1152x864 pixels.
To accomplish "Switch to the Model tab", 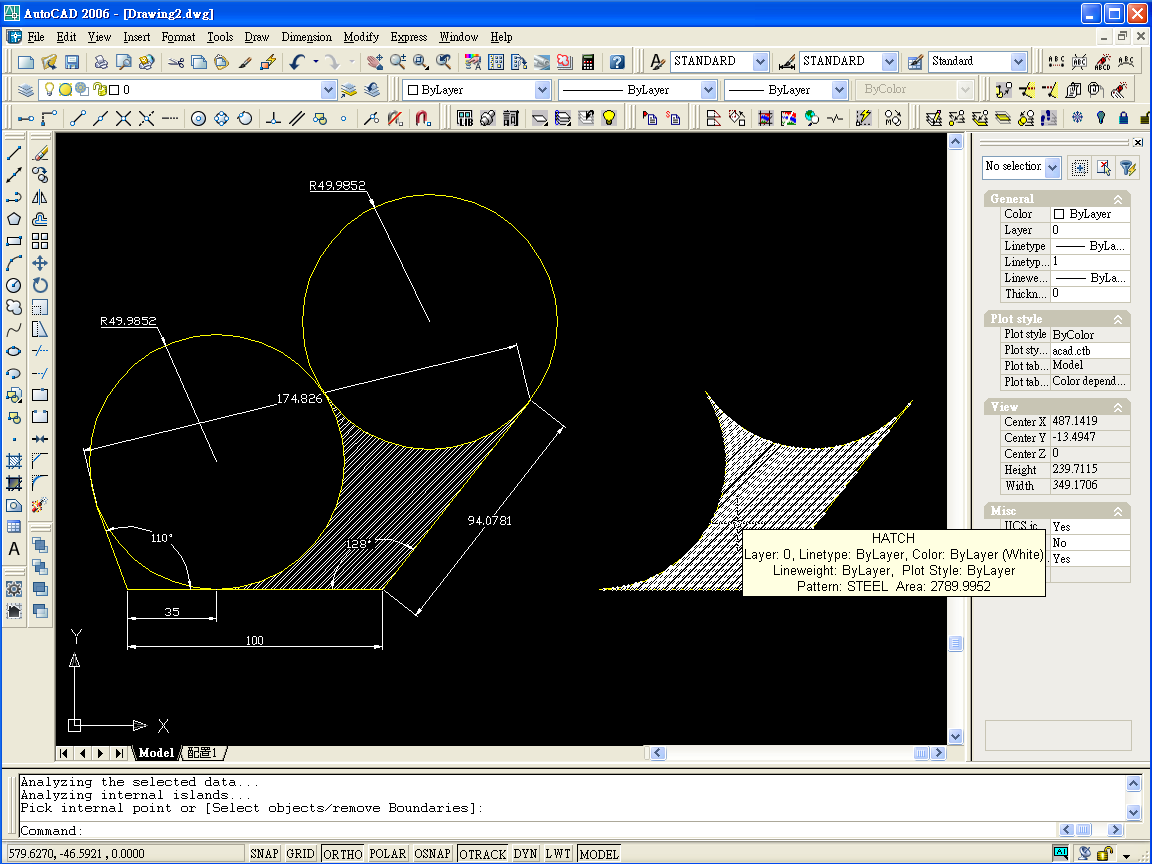I will (x=156, y=752).
